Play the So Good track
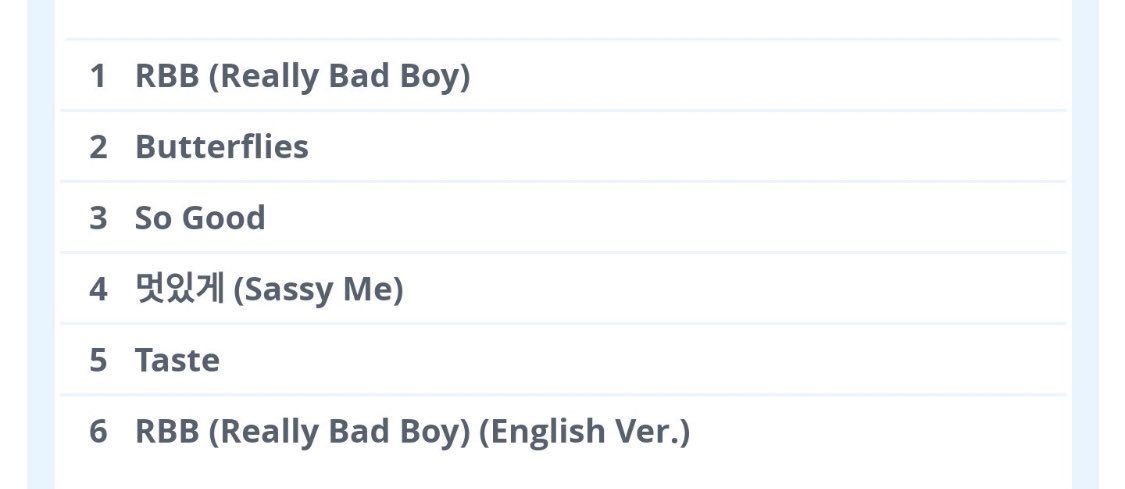This screenshot has width=1125, height=489. (x=200, y=218)
